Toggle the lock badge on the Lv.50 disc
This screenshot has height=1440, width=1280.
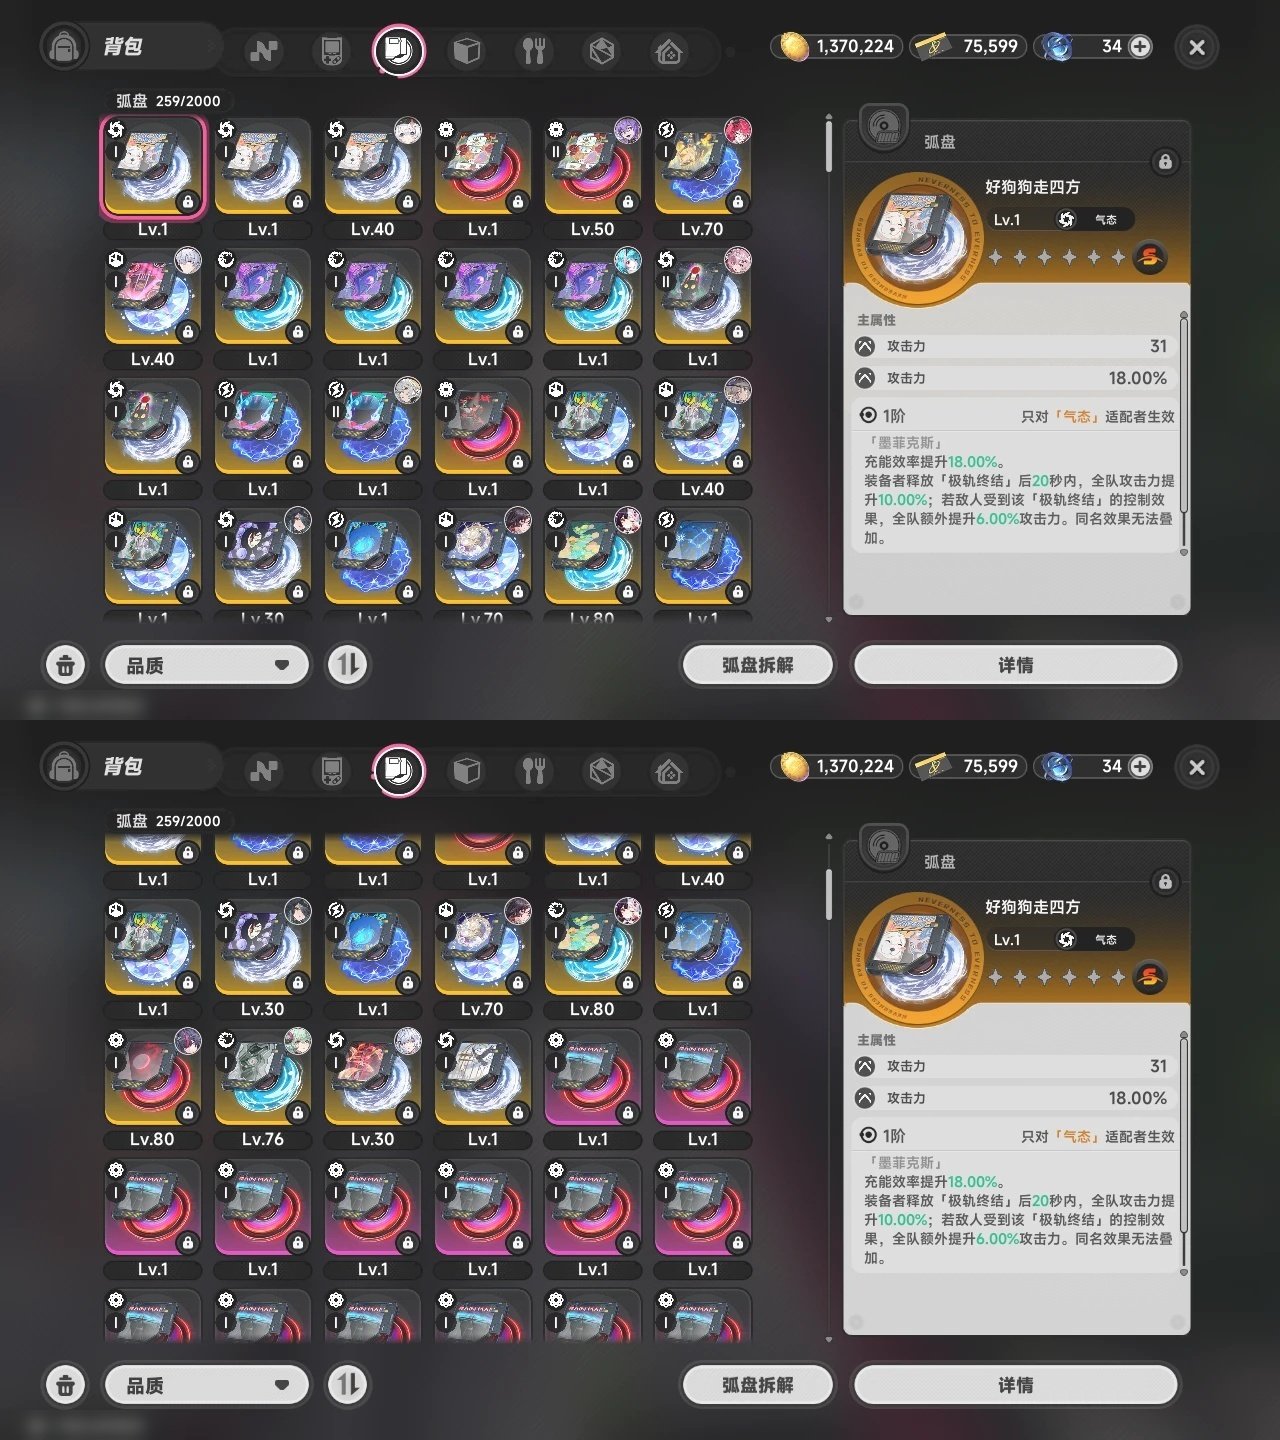click(x=627, y=202)
